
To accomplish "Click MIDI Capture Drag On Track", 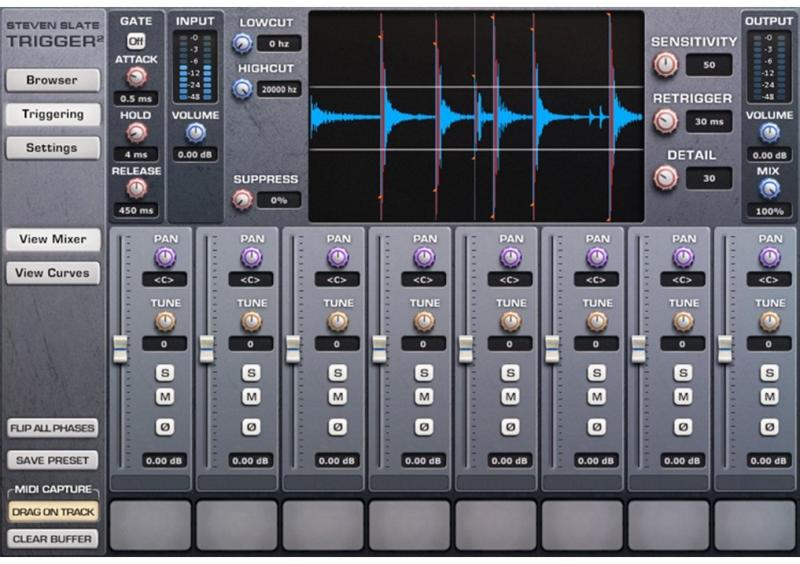I will click(x=53, y=512).
